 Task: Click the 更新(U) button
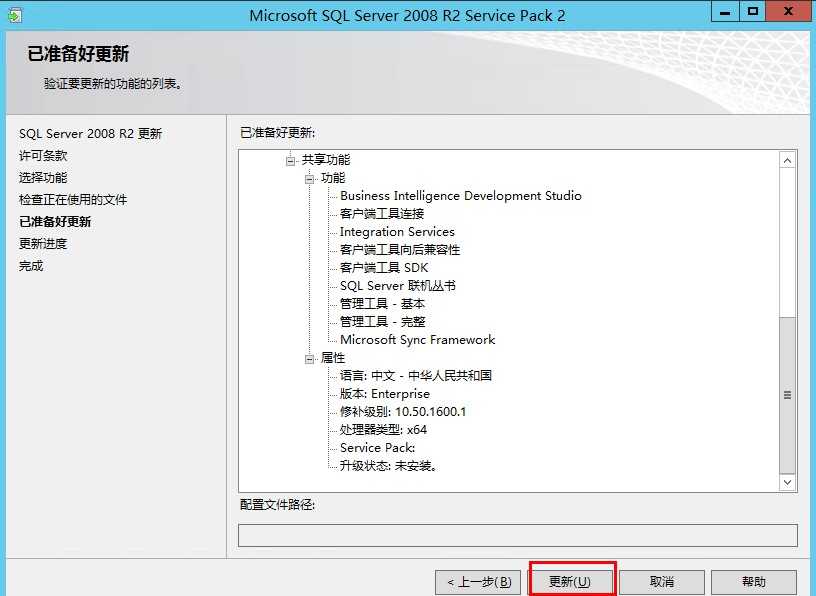(x=570, y=581)
